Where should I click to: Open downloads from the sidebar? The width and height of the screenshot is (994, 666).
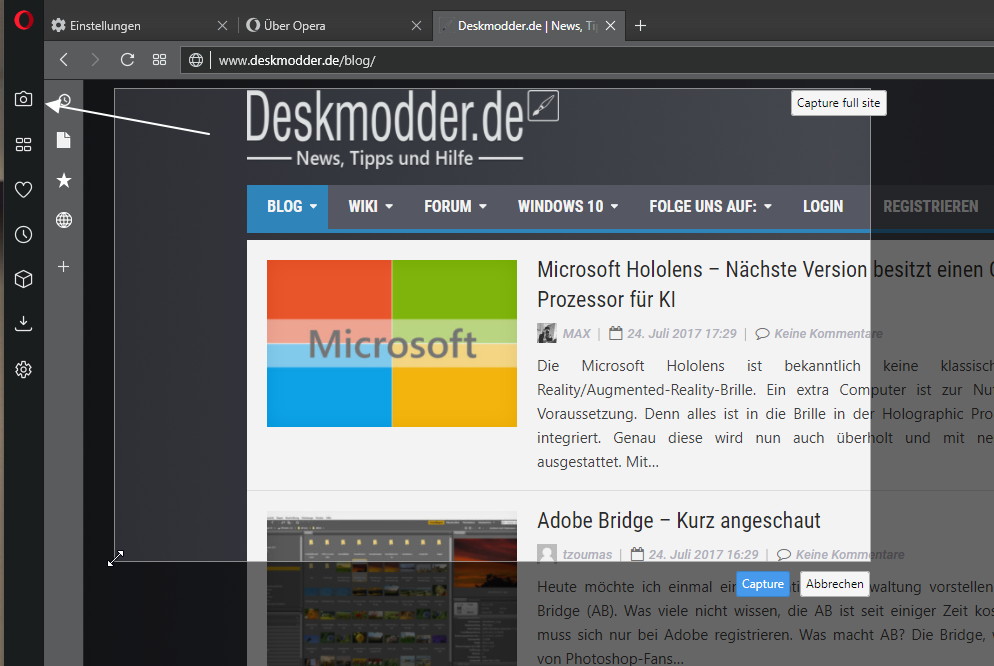(23, 324)
